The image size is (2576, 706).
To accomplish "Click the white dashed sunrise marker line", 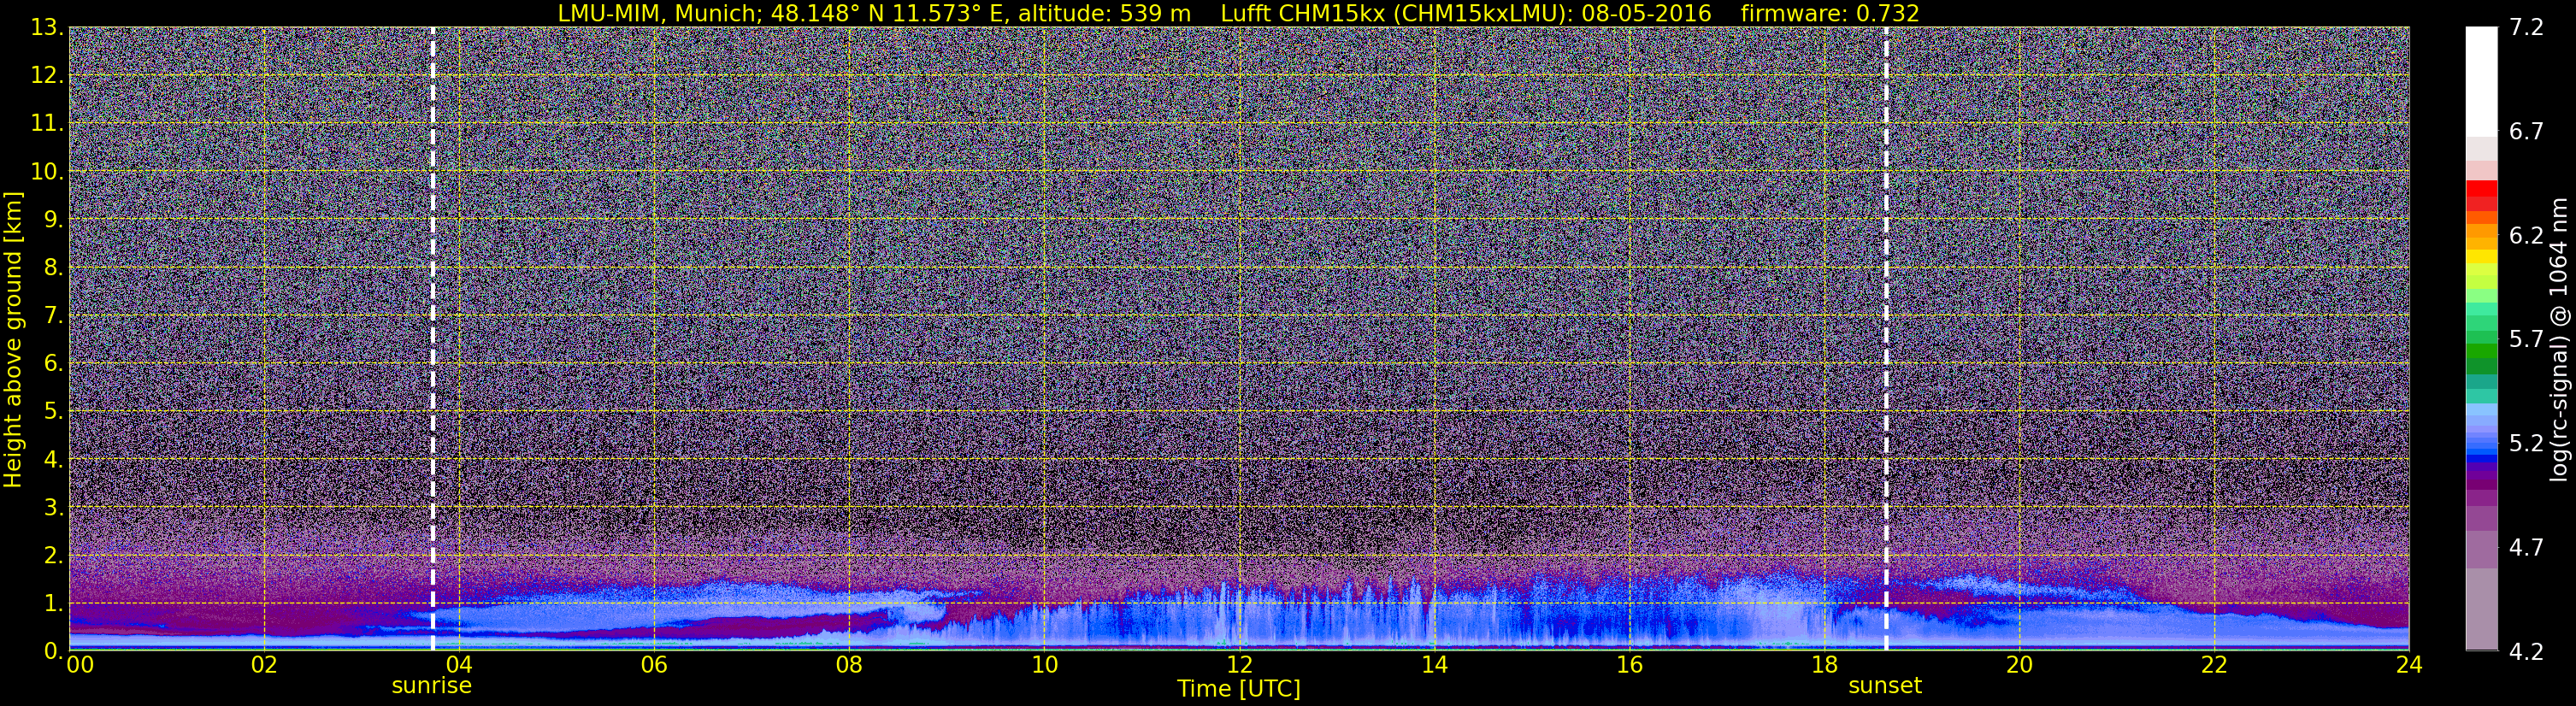I will pyautogui.click(x=432, y=339).
